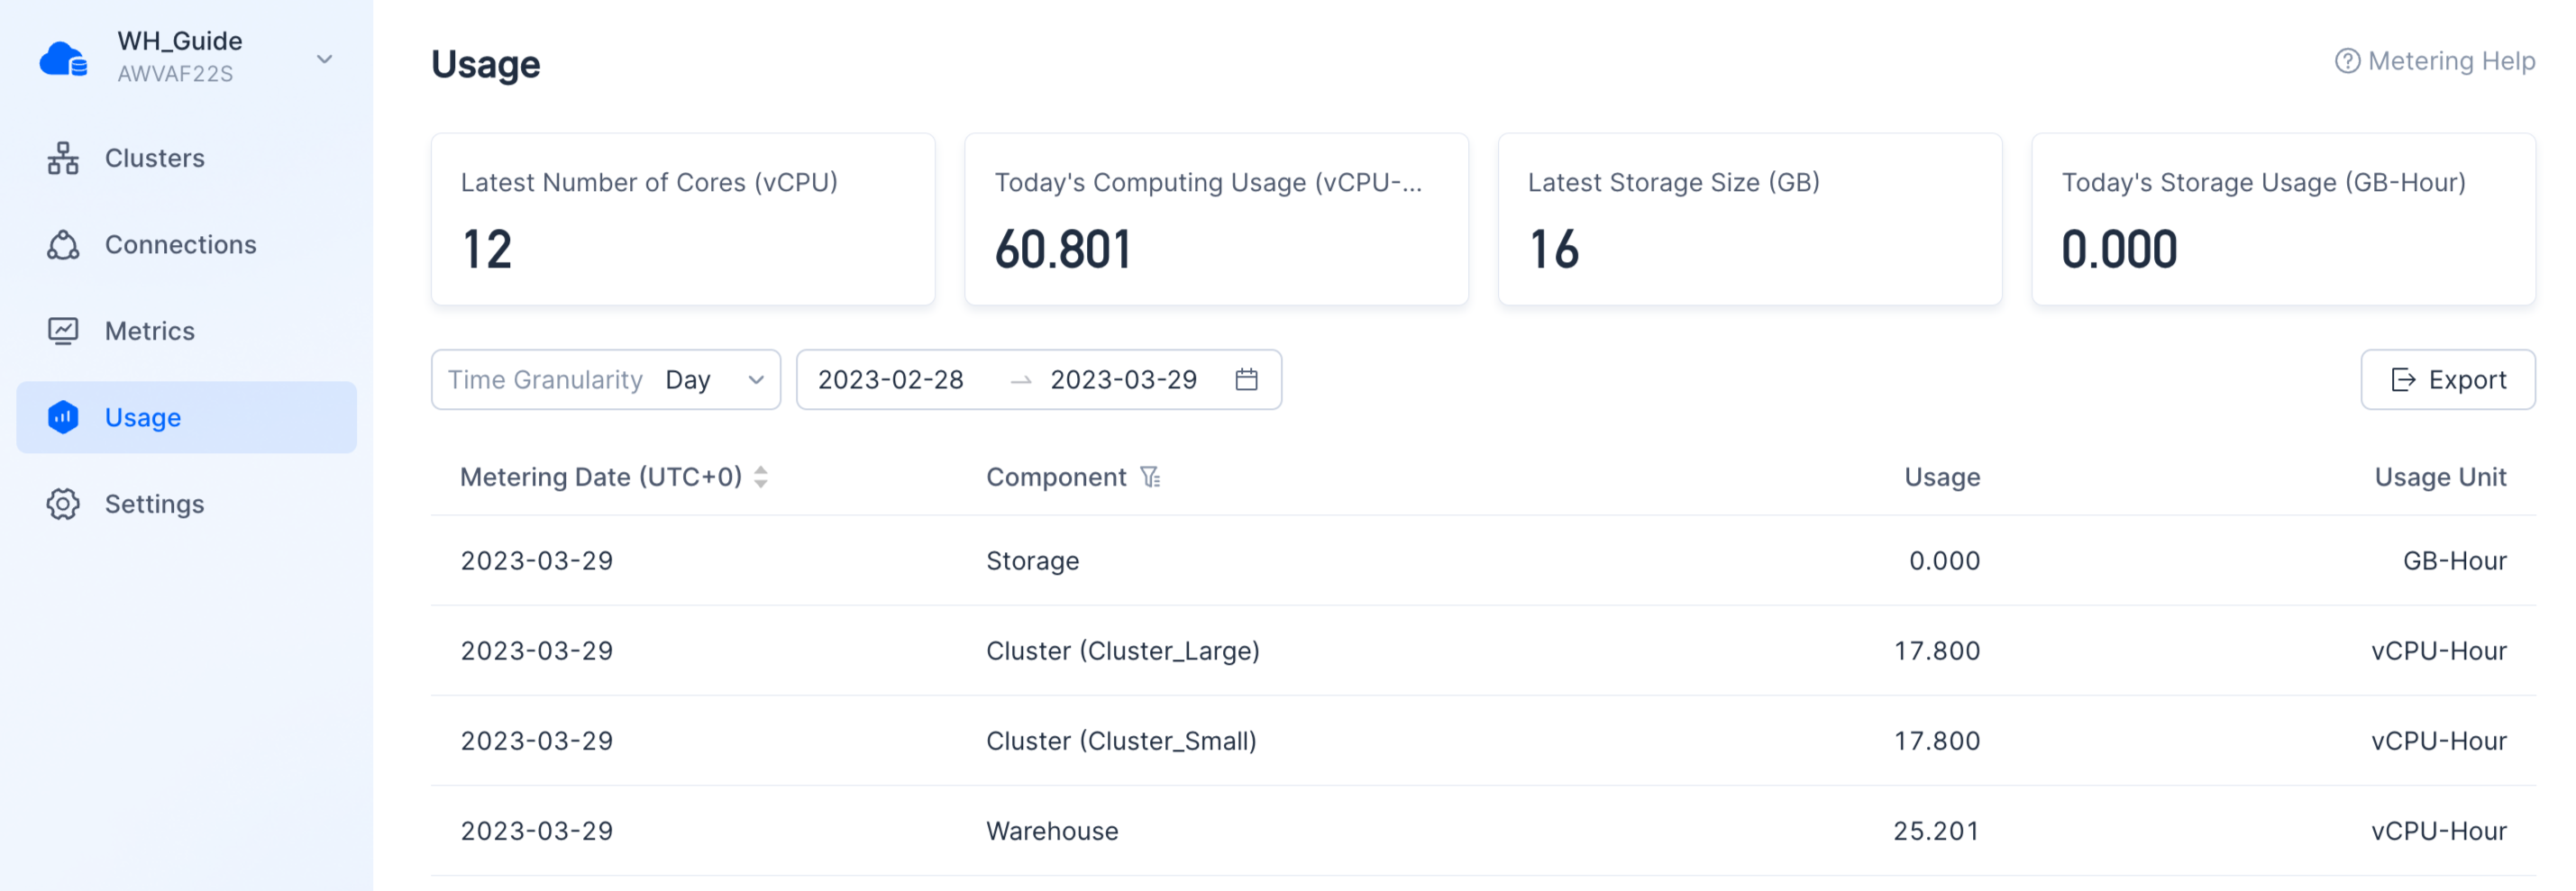Click the 25.201 usage value
The image size is (2576, 891).
[x=1936, y=831]
